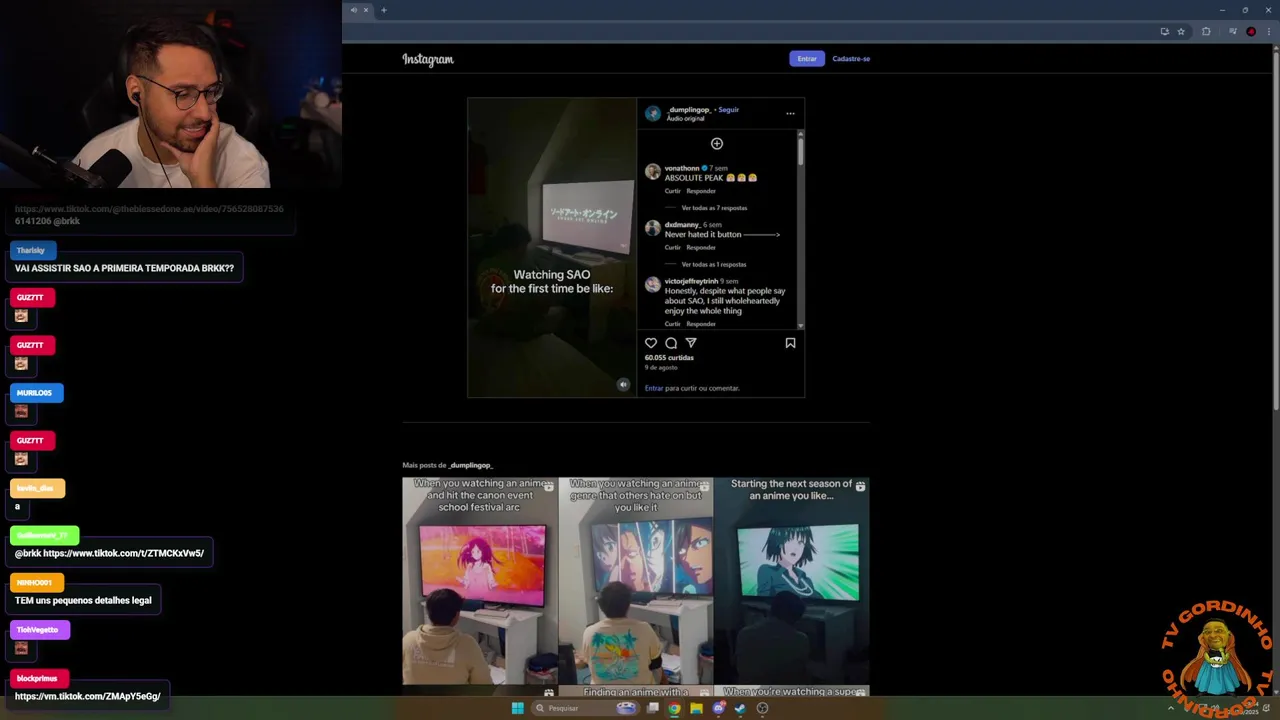Screen dimensions: 1280x720
Task: Open dxdmanny_'s profile picture
Action: [653, 228]
